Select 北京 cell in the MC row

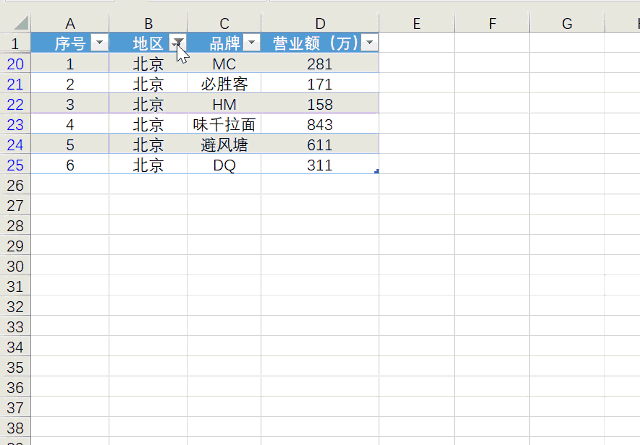pyautogui.click(x=148, y=63)
